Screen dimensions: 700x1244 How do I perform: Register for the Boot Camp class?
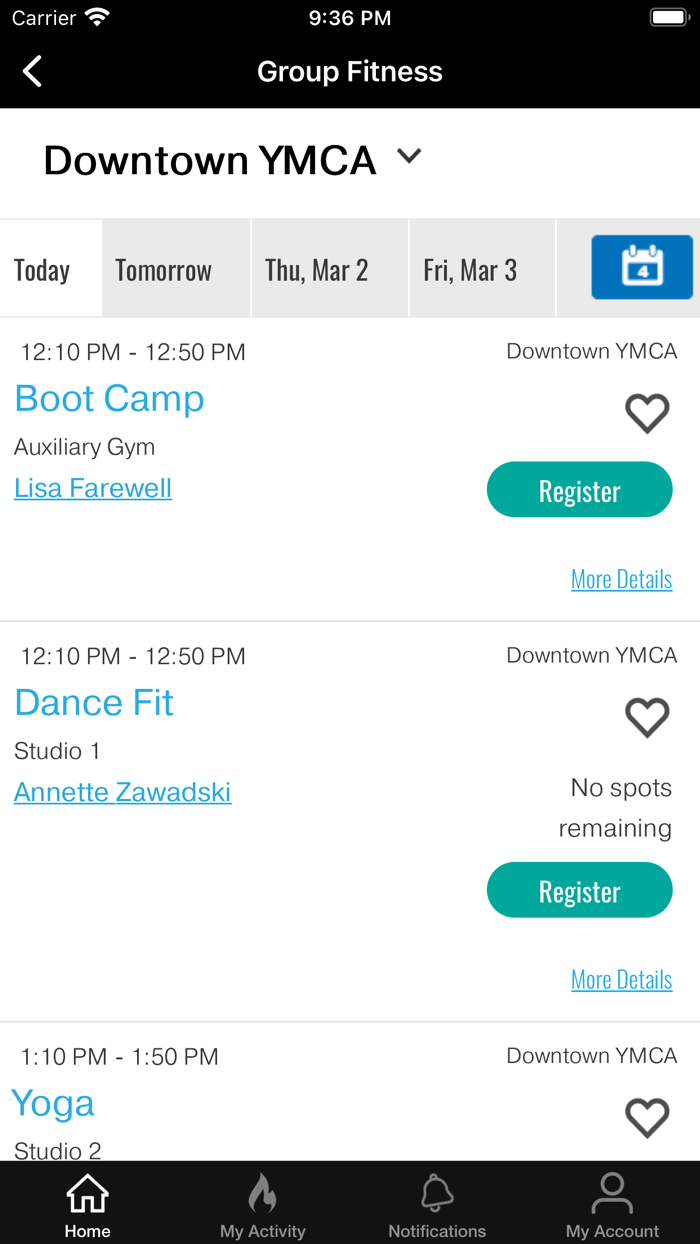[x=579, y=490]
